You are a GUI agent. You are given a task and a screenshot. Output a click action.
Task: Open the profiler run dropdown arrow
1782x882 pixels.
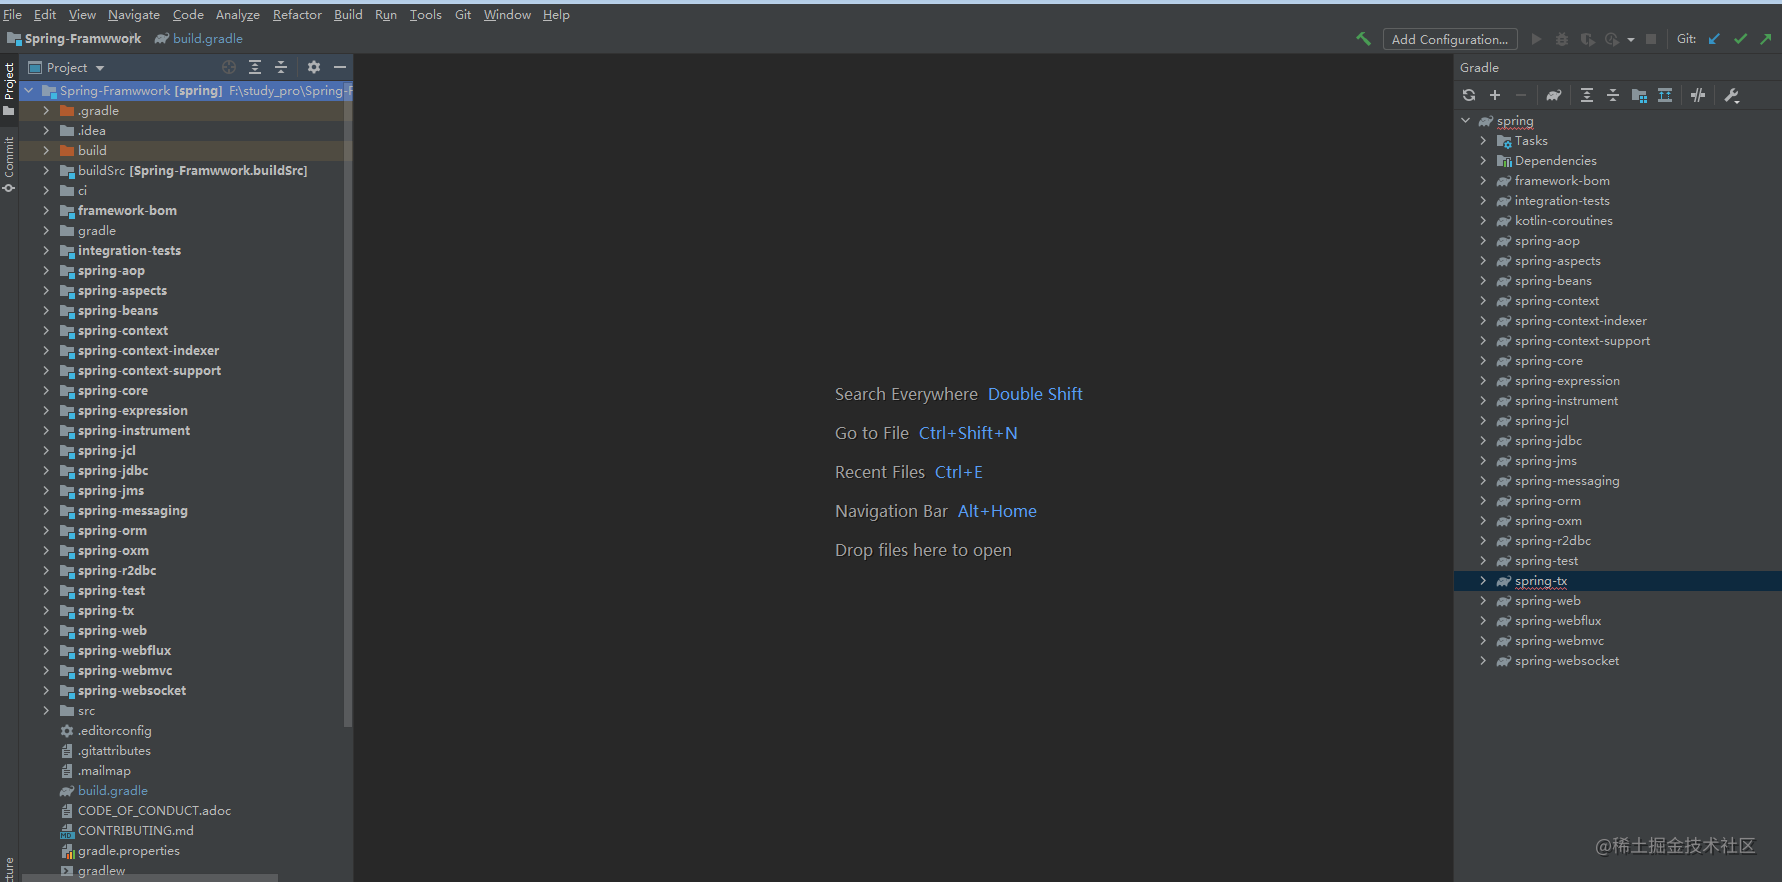[x=1631, y=40]
